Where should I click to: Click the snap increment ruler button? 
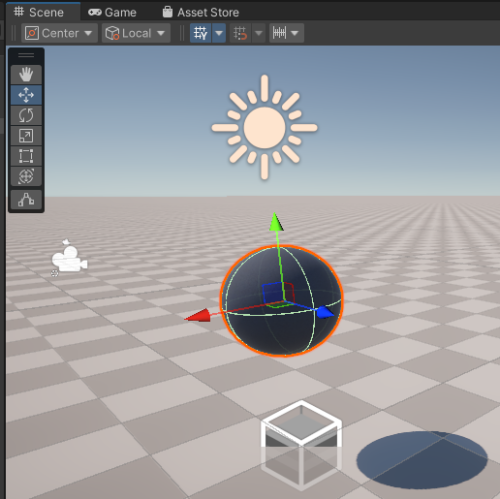tap(279, 33)
